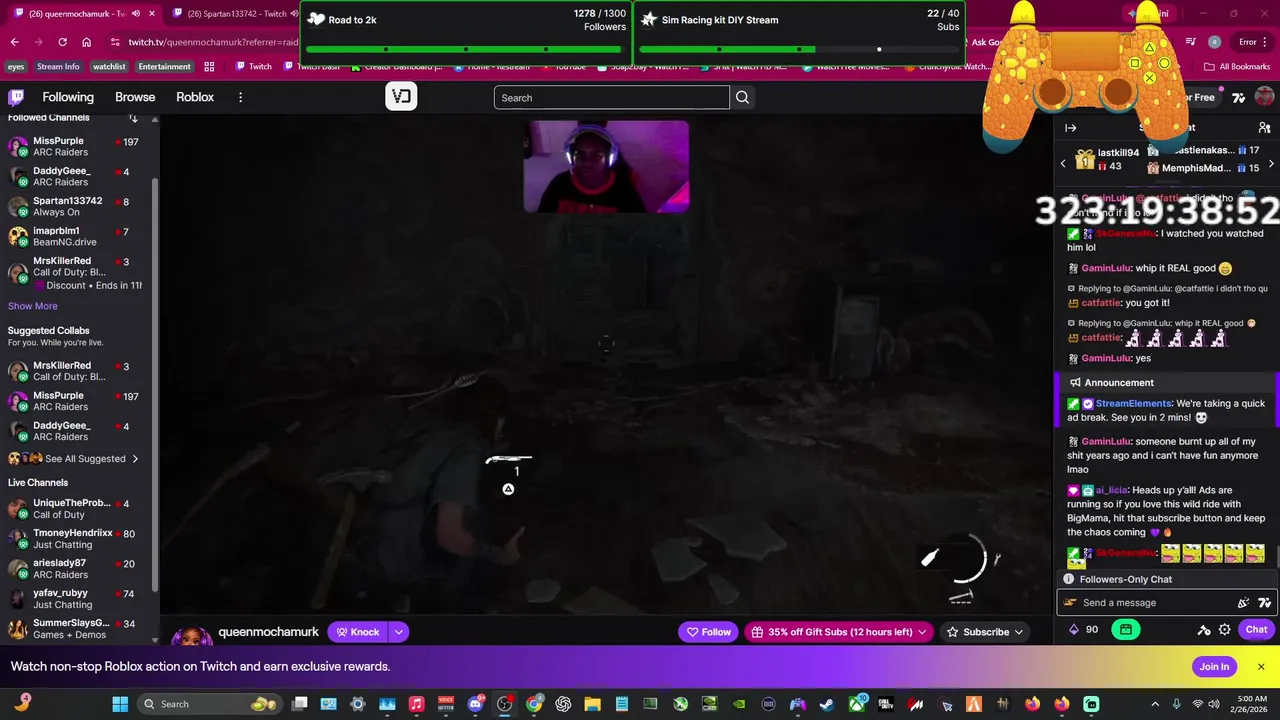Viewport: 1280px width, 720px height.
Task: Dismiss the Roblox rewards banner
Action: [1261, 667]
